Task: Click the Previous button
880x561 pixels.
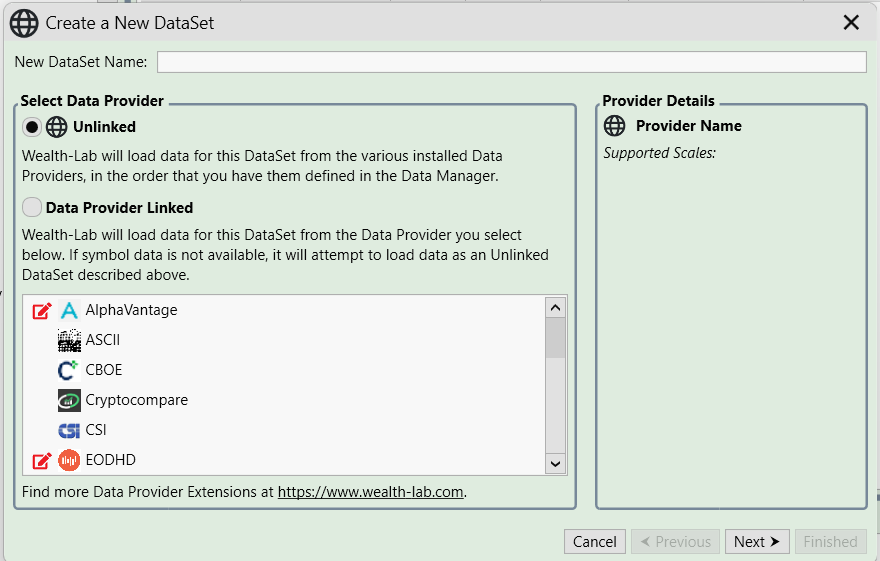Action: coord(675,541)
